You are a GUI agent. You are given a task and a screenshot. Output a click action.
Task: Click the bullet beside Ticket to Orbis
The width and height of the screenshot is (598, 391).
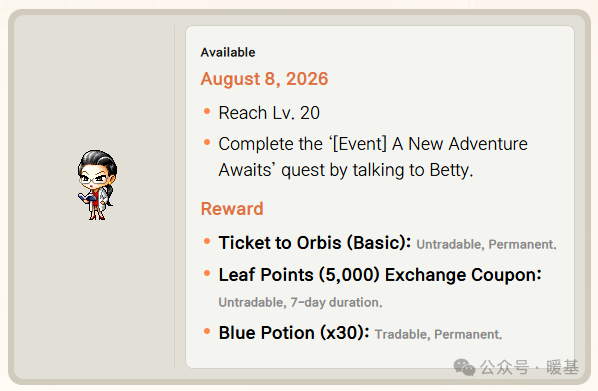pos(207,241)
